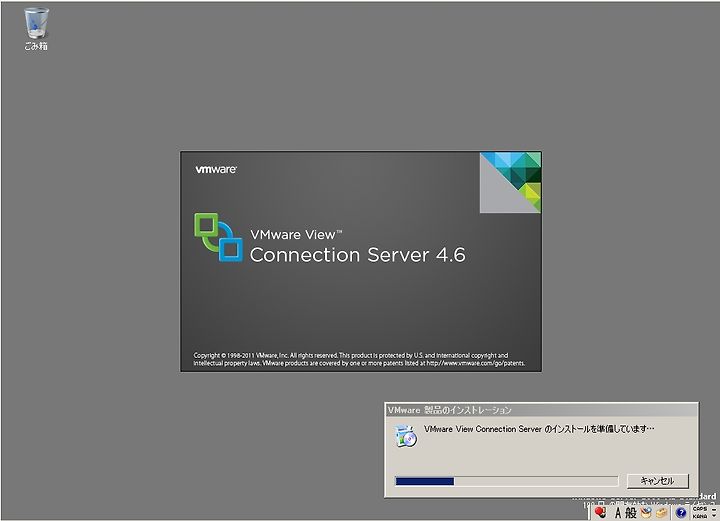Screen dimensions: 720x521
Task: Click the 'Connection Server 4.6' text
Action: [x=357, y=255]
